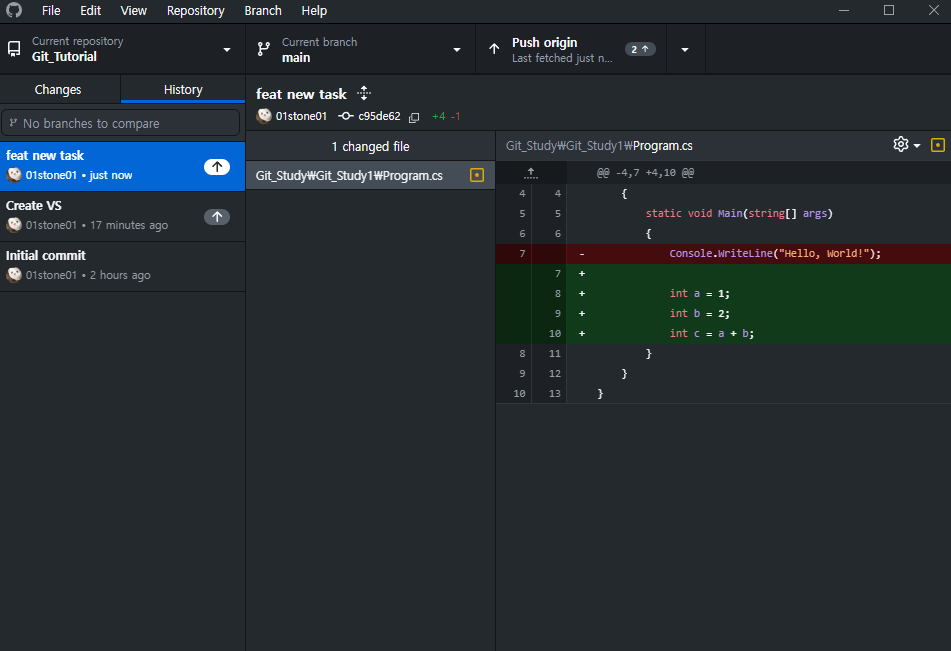Click 01stone01 avatar on Create VS
The image size is (951, 651).
(x=14, y=225)
